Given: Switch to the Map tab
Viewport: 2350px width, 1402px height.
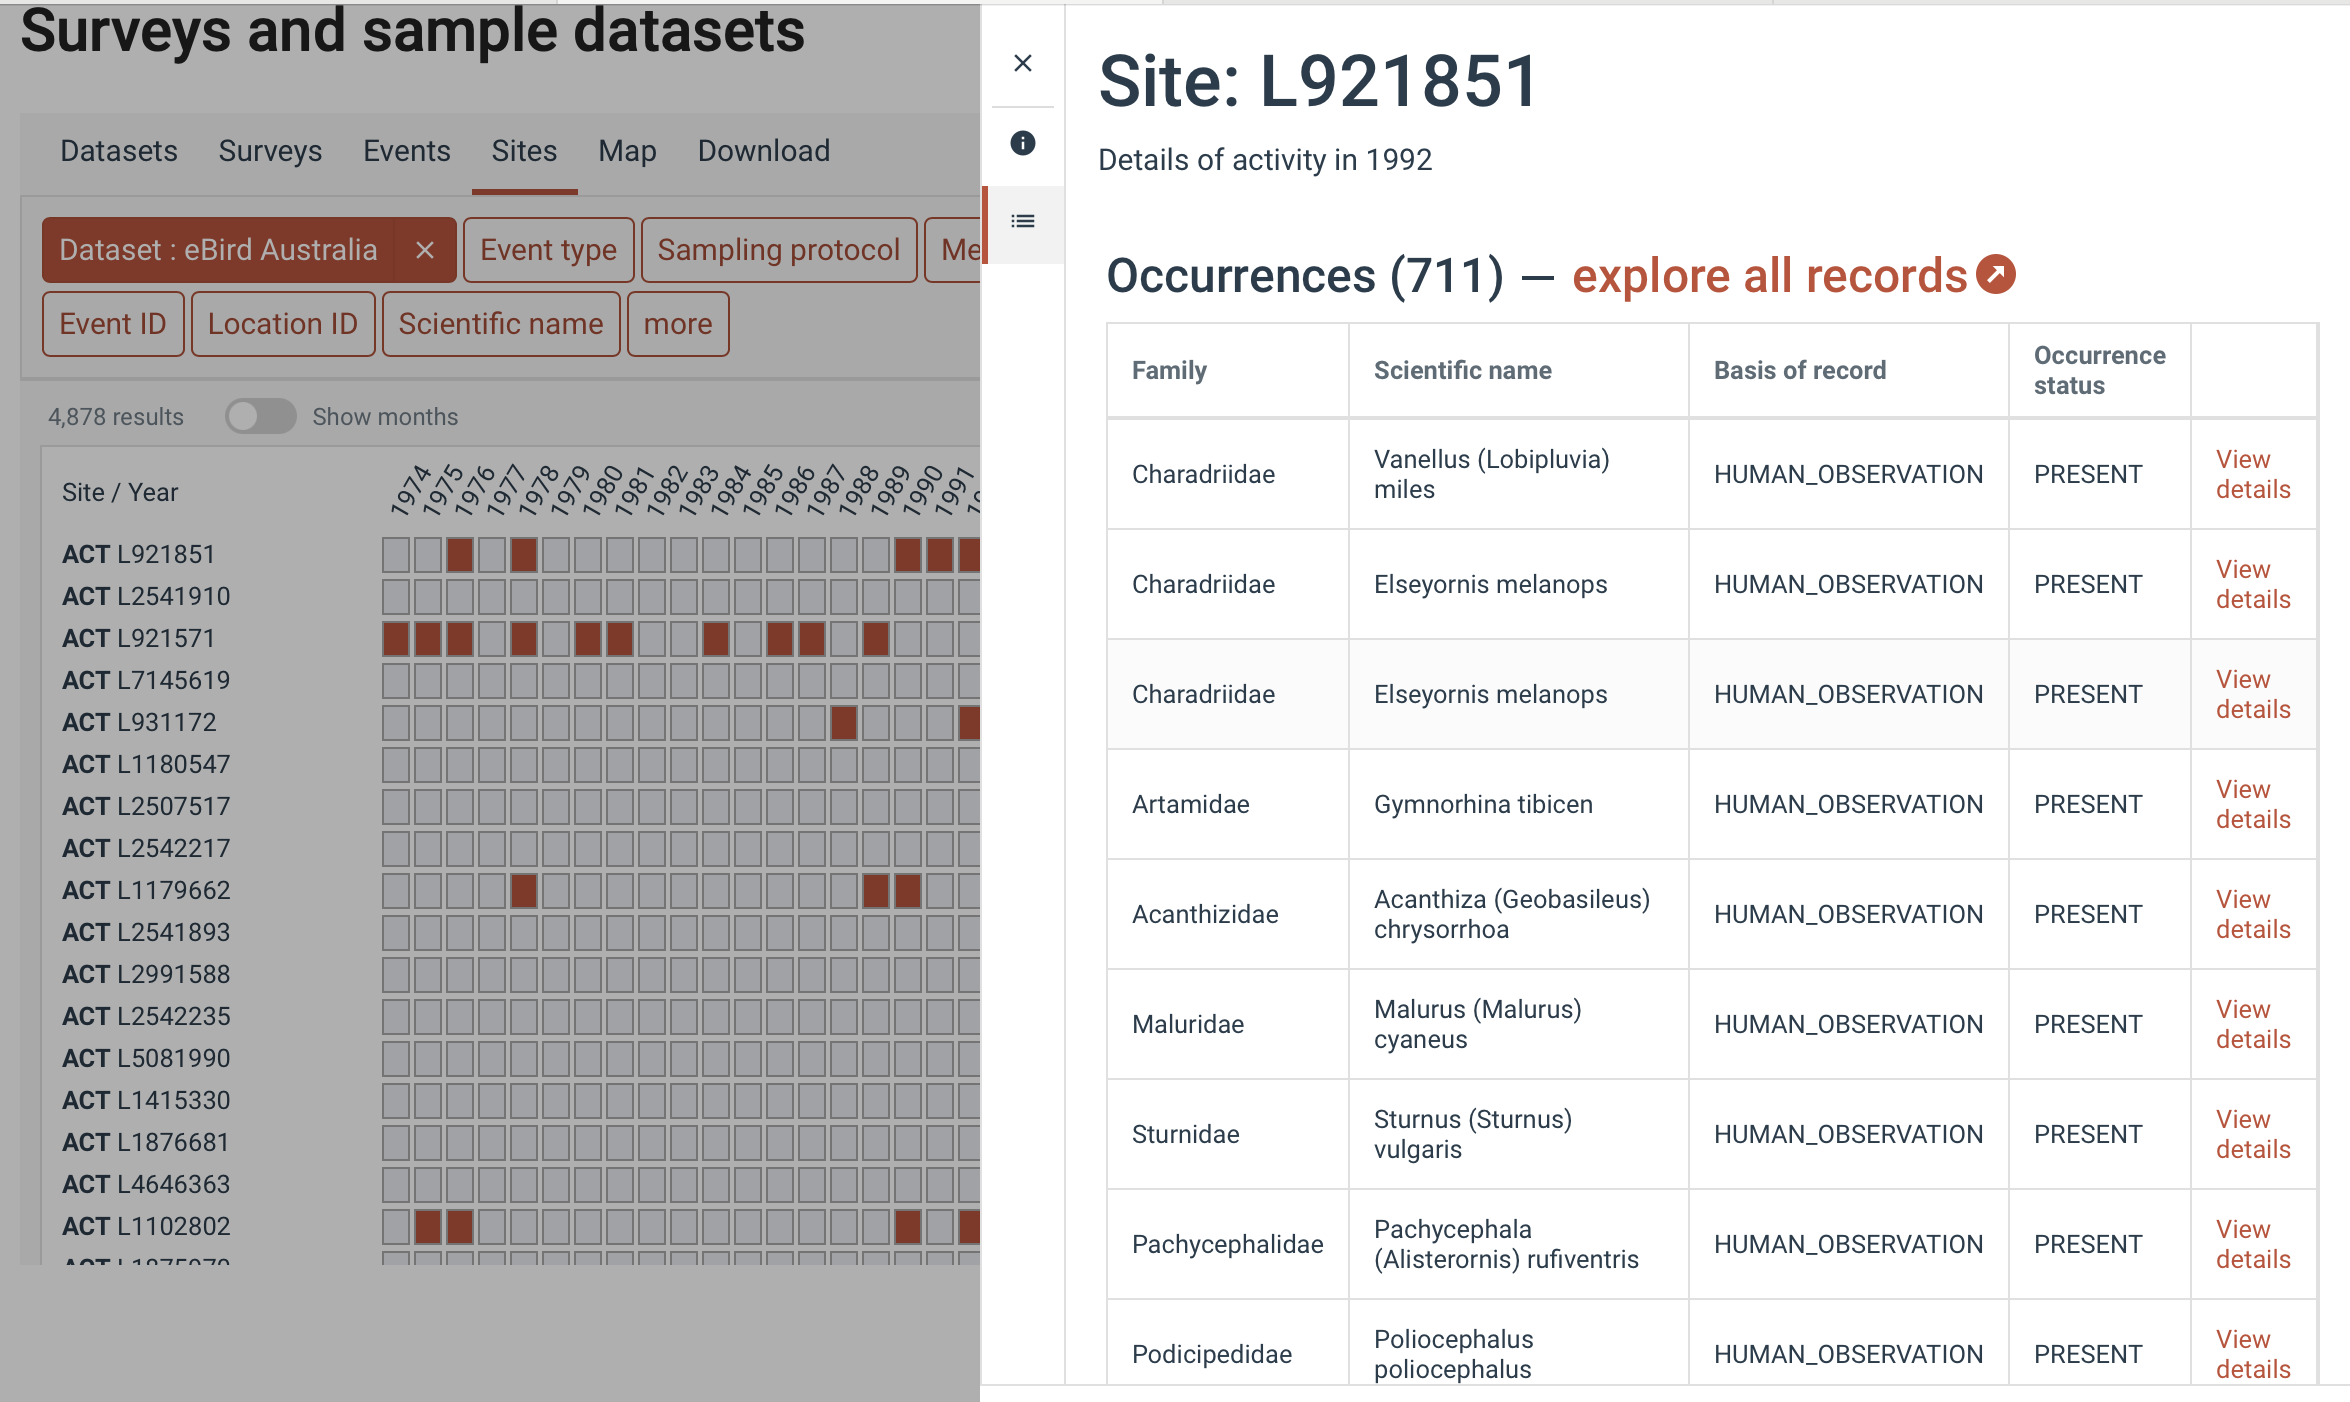Looking at the screenshot, I should click(627, 151).
